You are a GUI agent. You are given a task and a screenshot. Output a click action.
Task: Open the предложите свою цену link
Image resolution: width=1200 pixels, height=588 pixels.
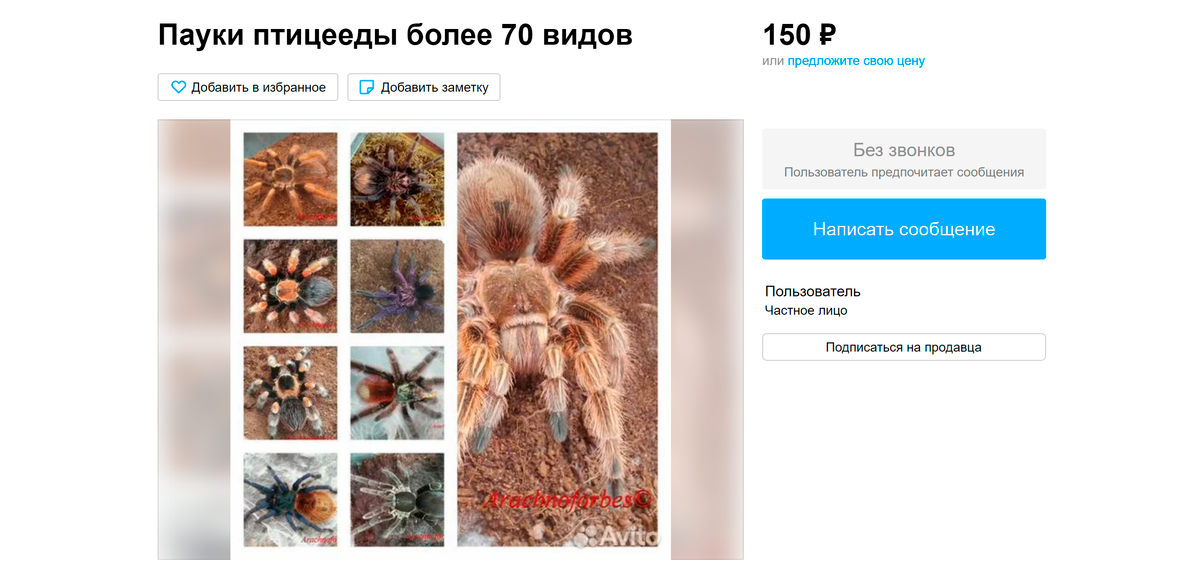[x=856, y=61]
